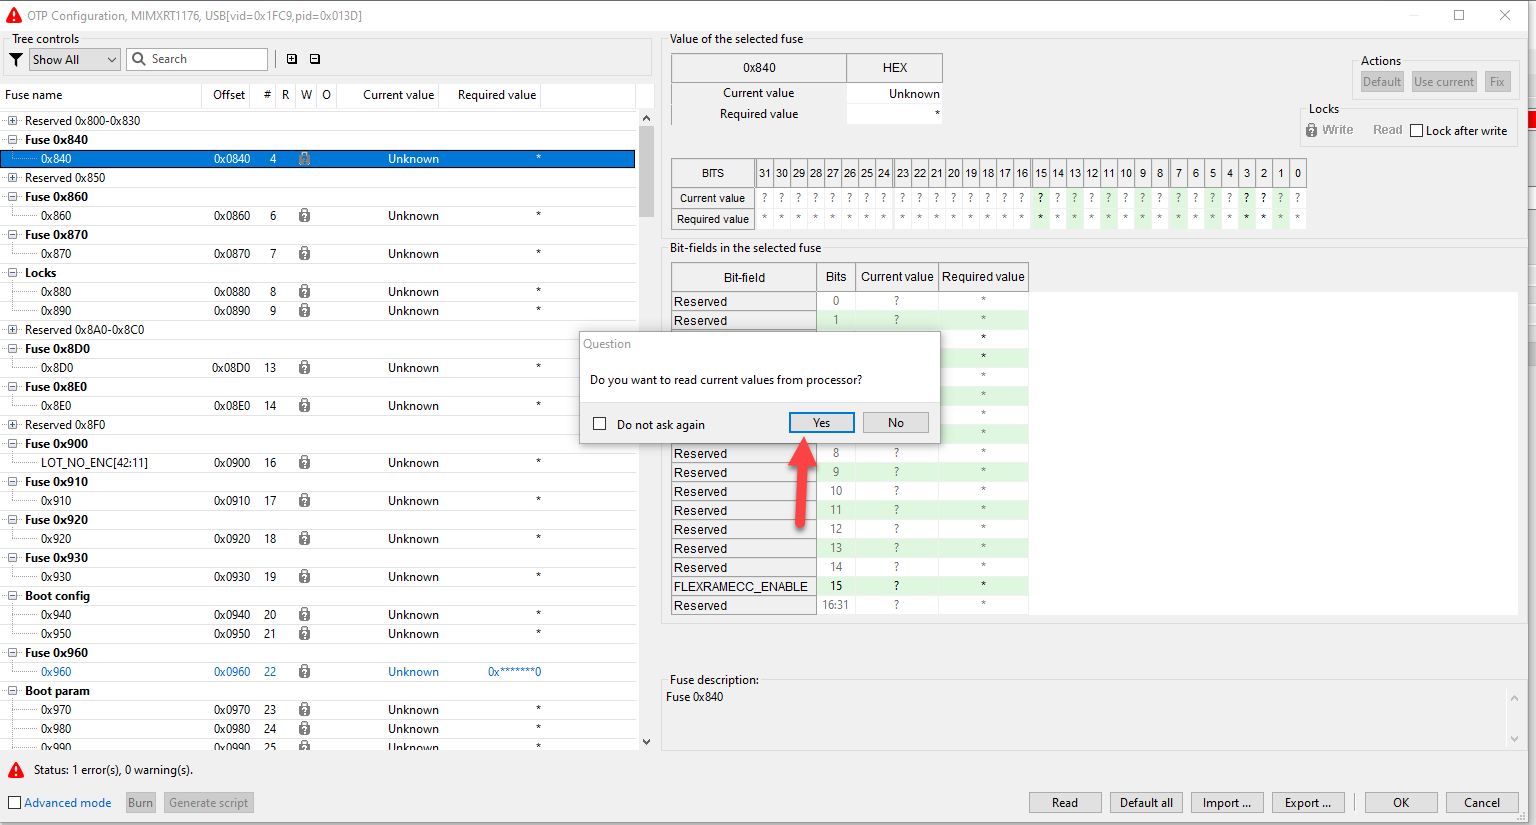Enable Advanced mode
The width and height of the screenshot is (1536, 825).
tap(14, 802)
